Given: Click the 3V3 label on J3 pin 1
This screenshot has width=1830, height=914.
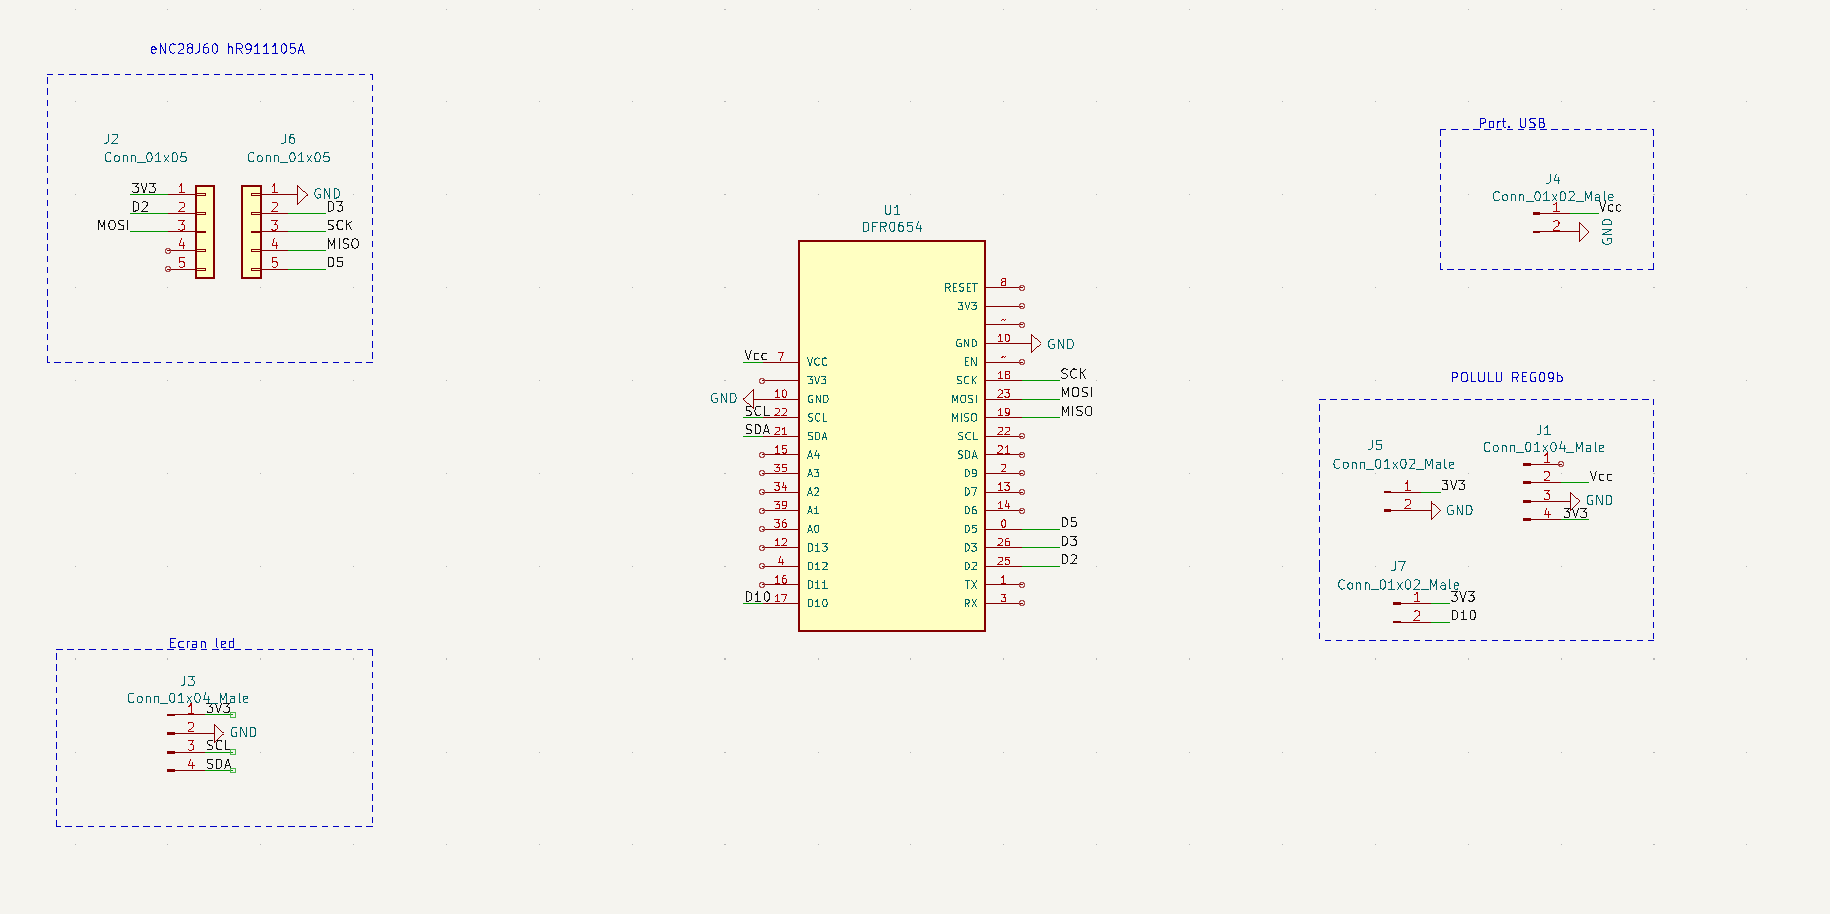Looking at the screenshot, I should [x=218, y=708].
